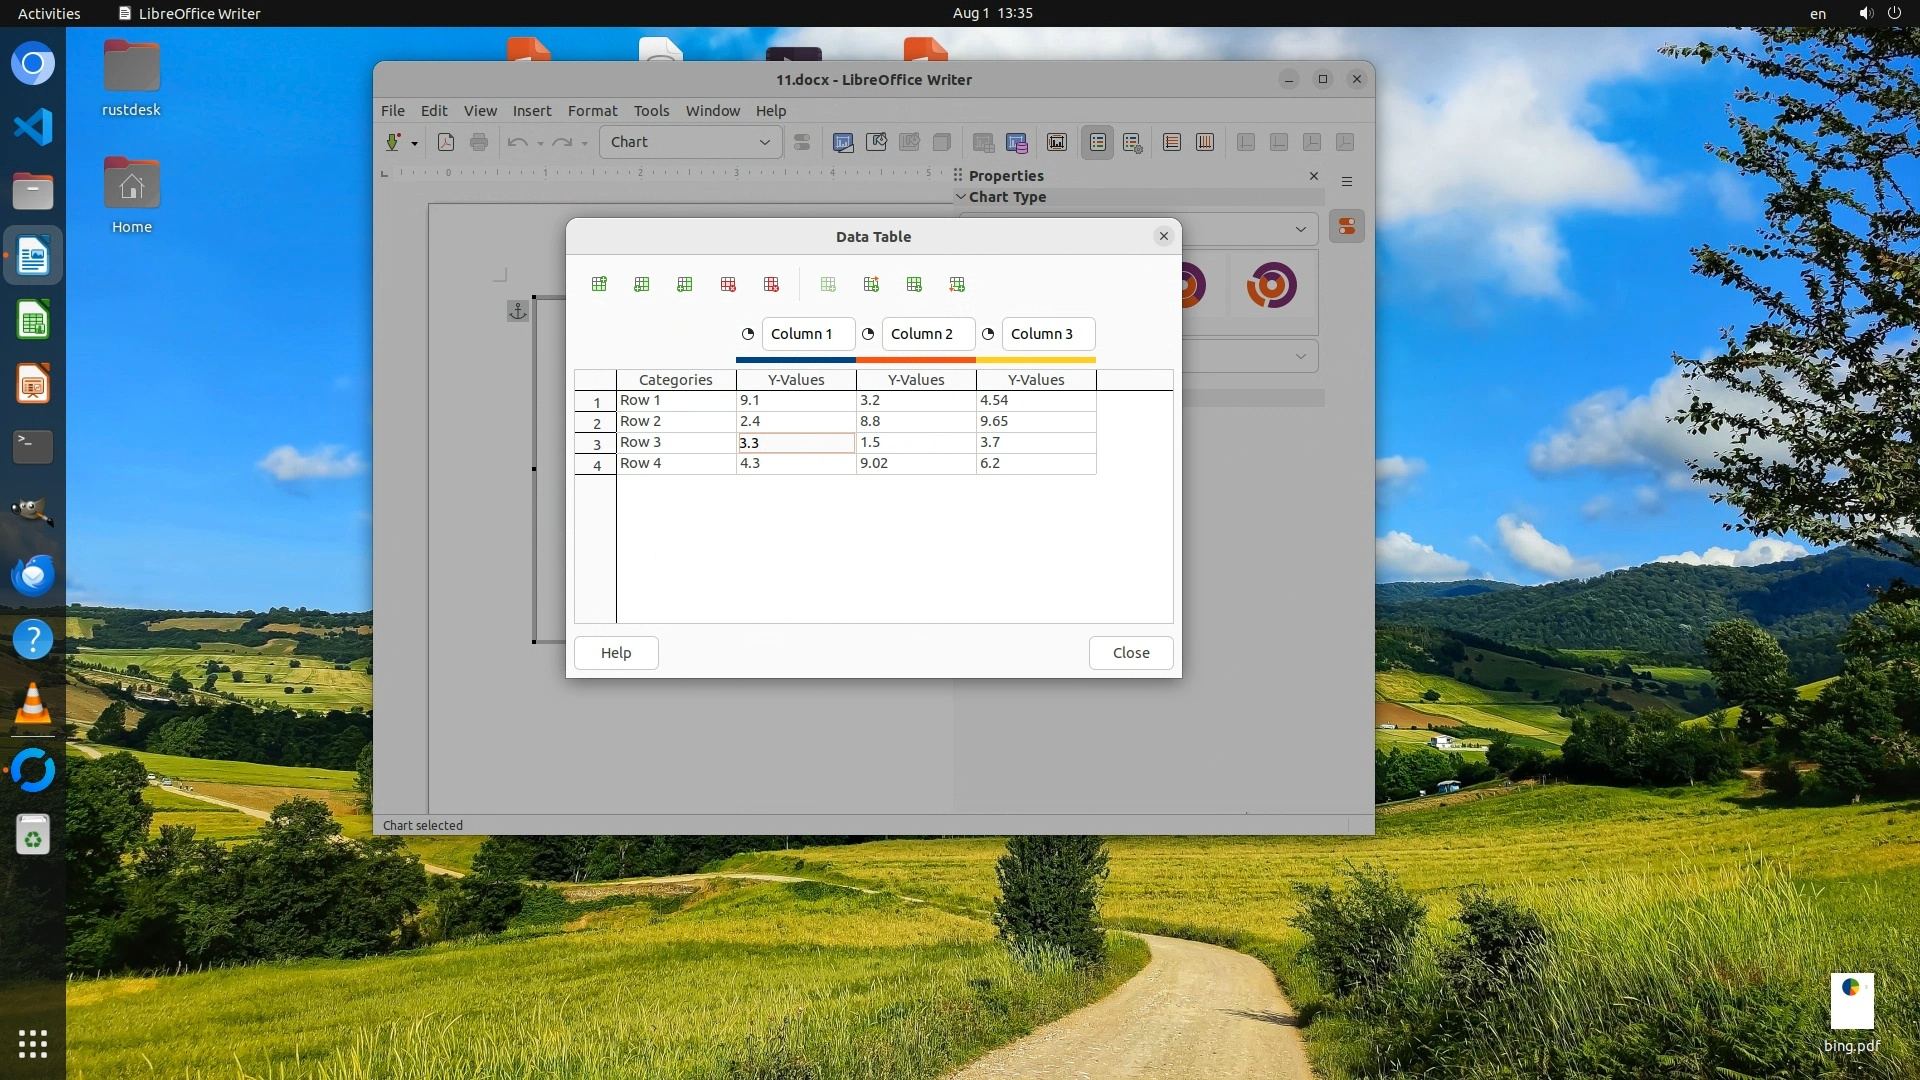Screen dimensions: 1920x1080
Task: Toggle the Legend on/off toolbar button
Action: (1098, 143)
